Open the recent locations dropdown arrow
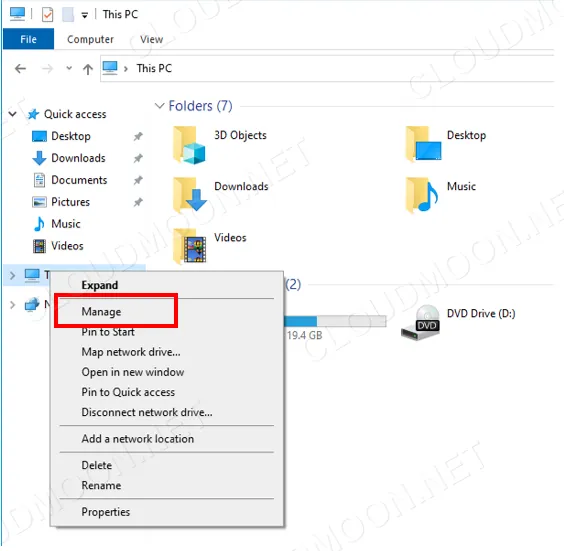The height and width of the screenshot is (551, 564). (x=69, y=68)
